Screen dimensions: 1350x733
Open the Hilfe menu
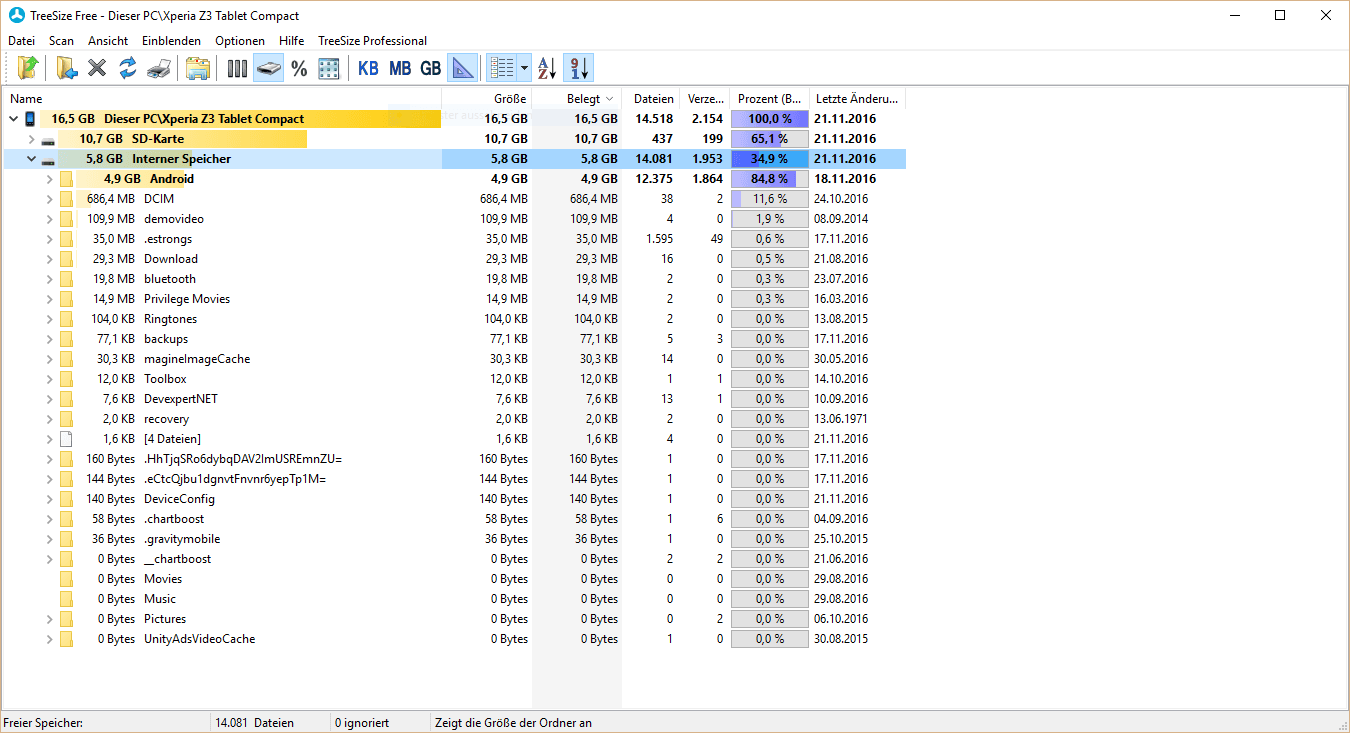tap(292, 41)
